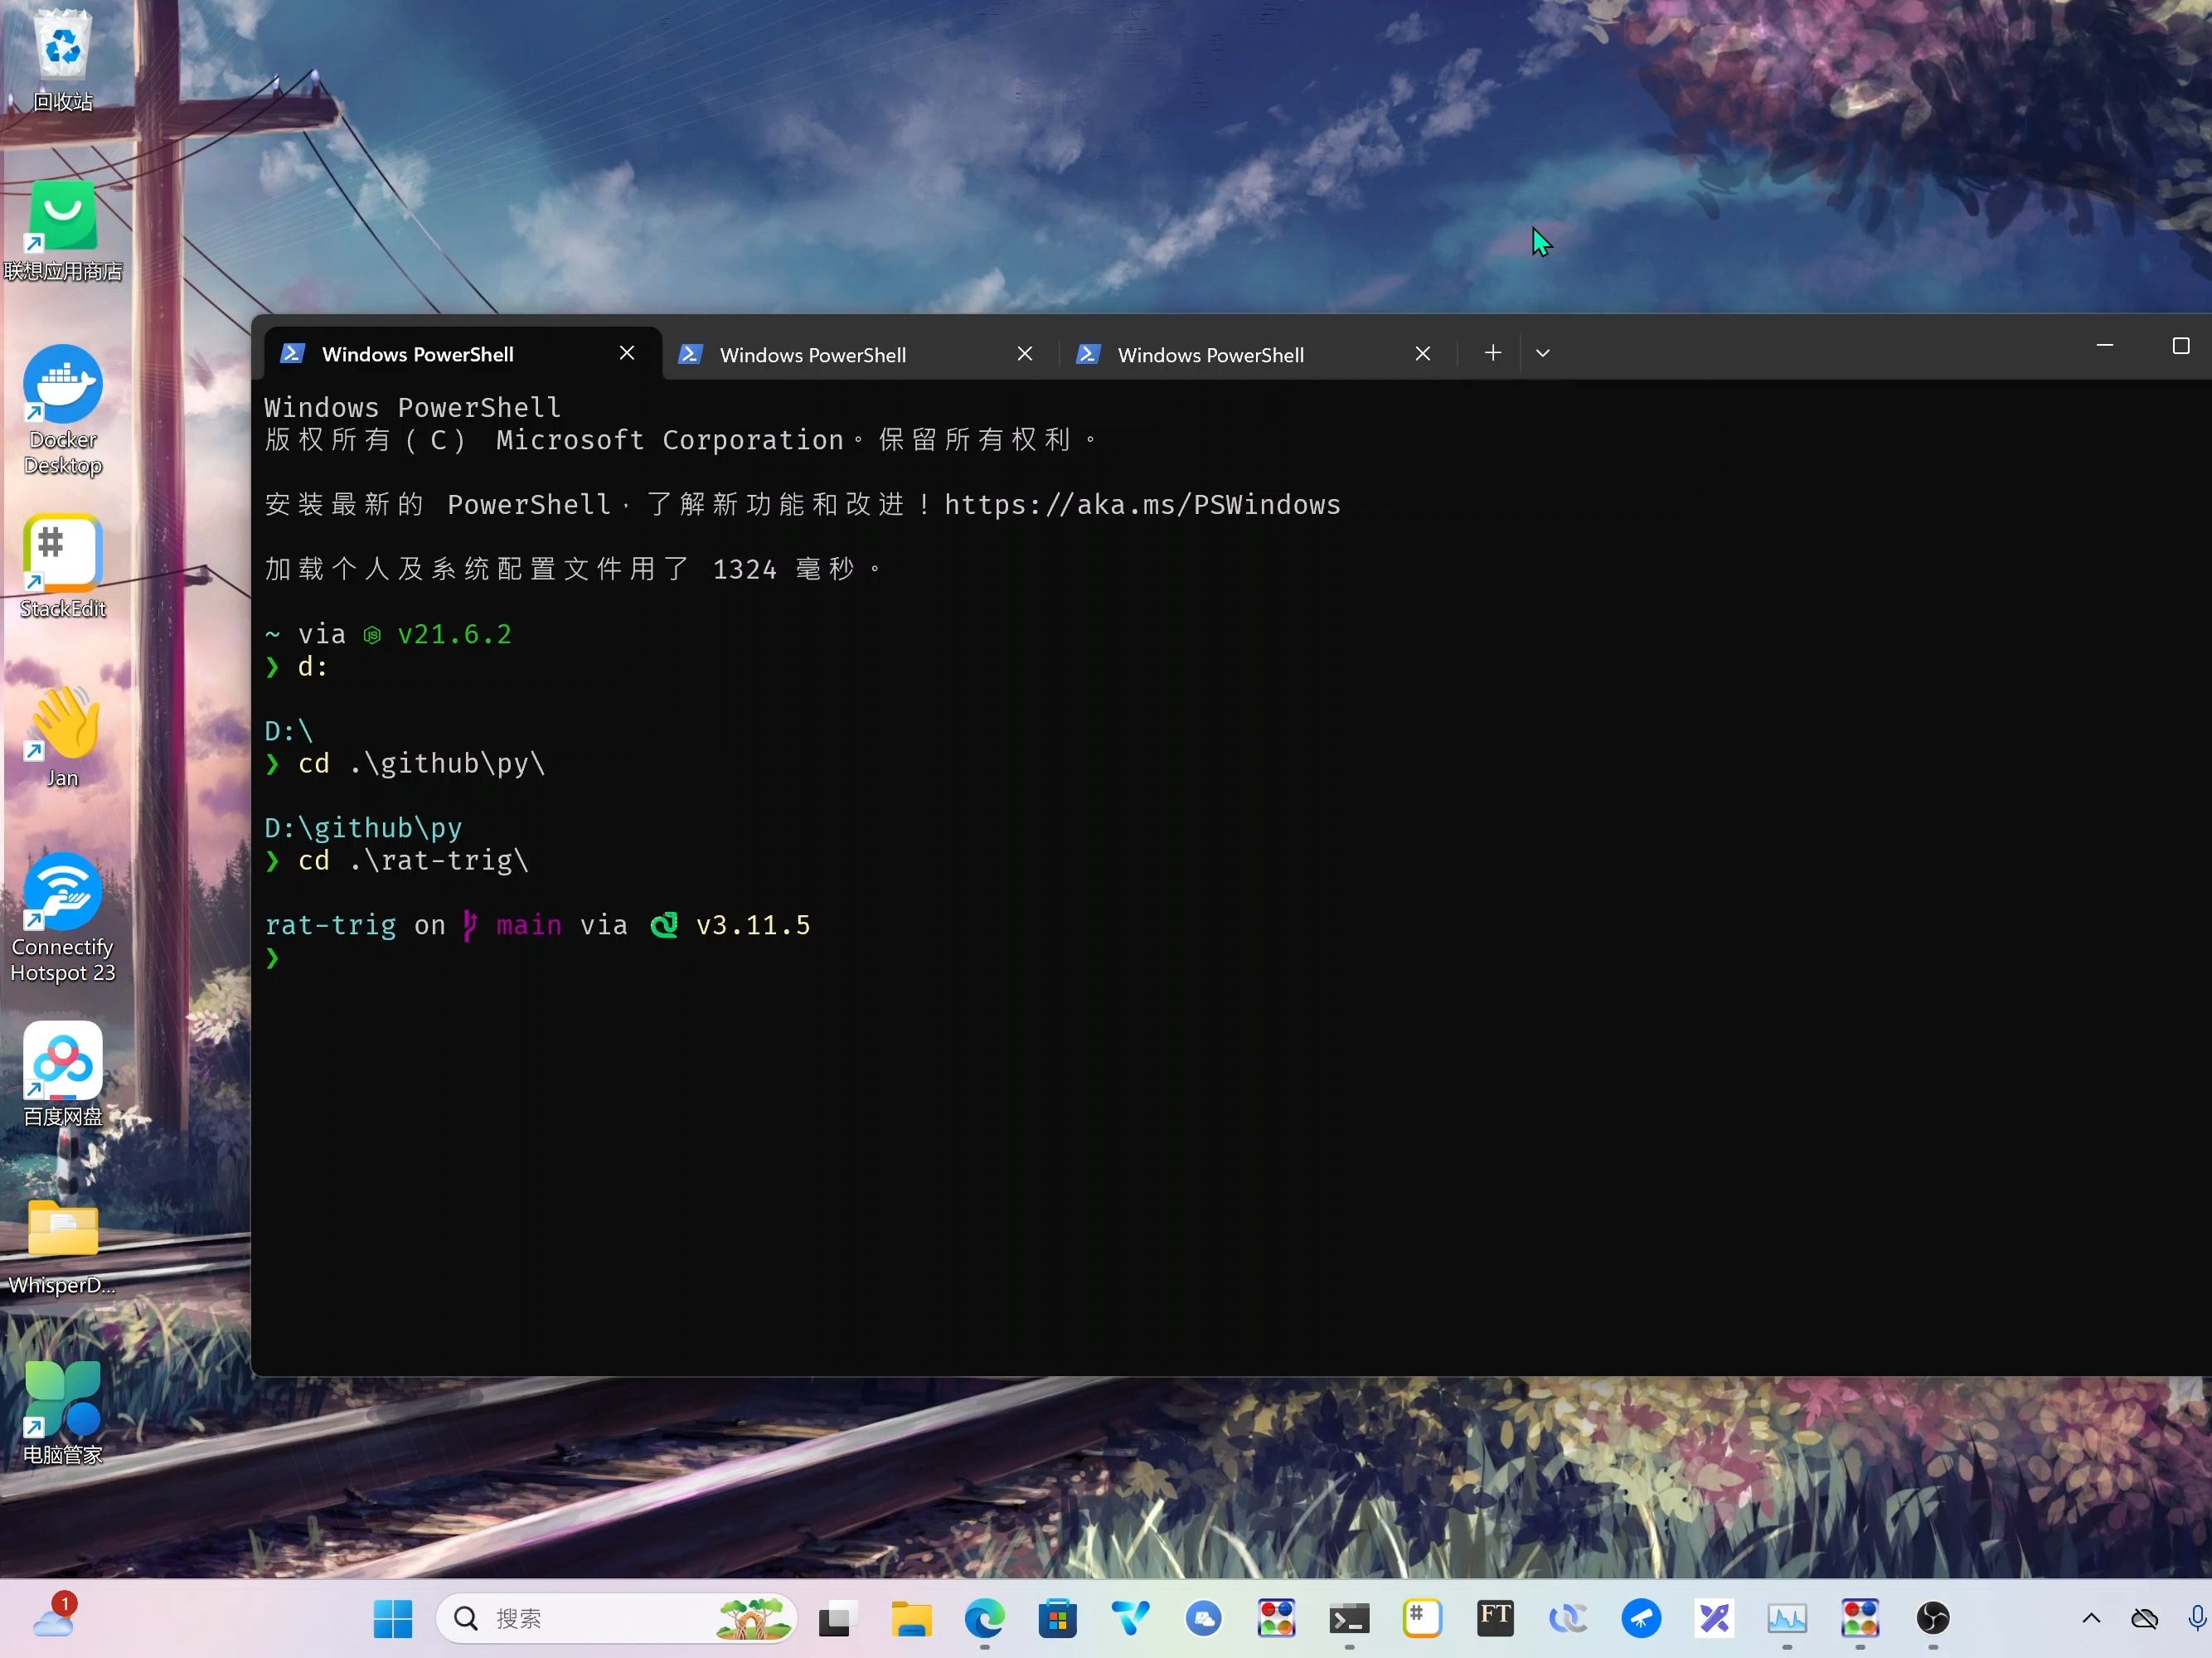The height and width of the screenshot is (1658, 2212).
Task: Select the Recycle Bin desktop icon
Action: (x=63, y=47)
